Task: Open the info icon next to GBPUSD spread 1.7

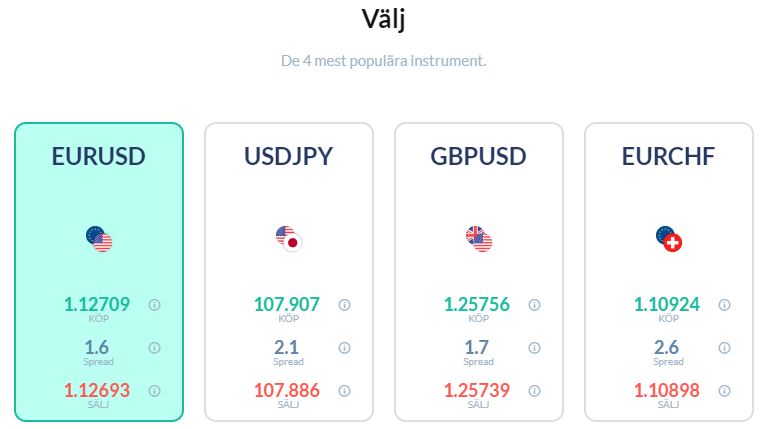Action: coord(534,348)
